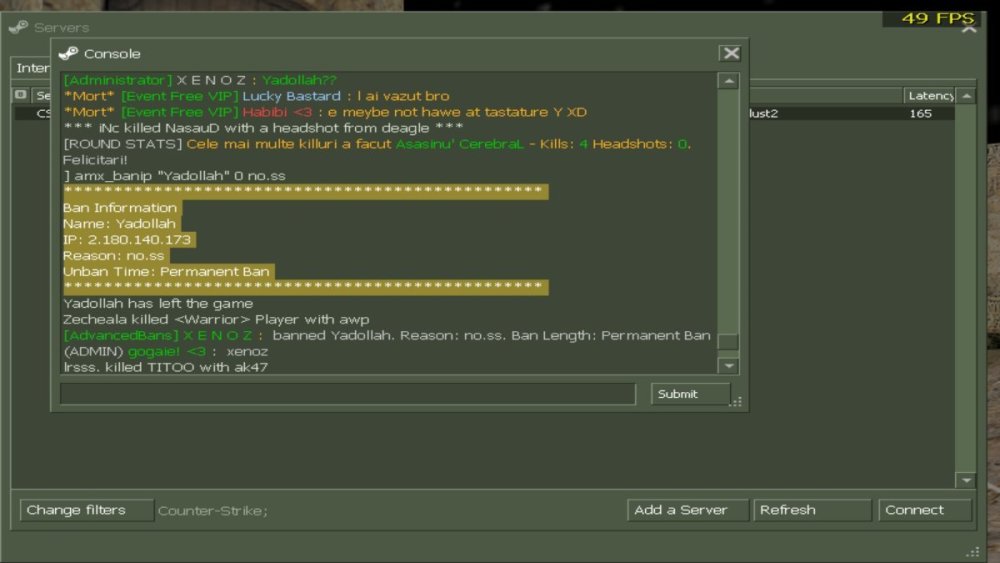1000x563 pixels.
Task: Click the console scroll up arrow
Action: [x=728, y=81]
